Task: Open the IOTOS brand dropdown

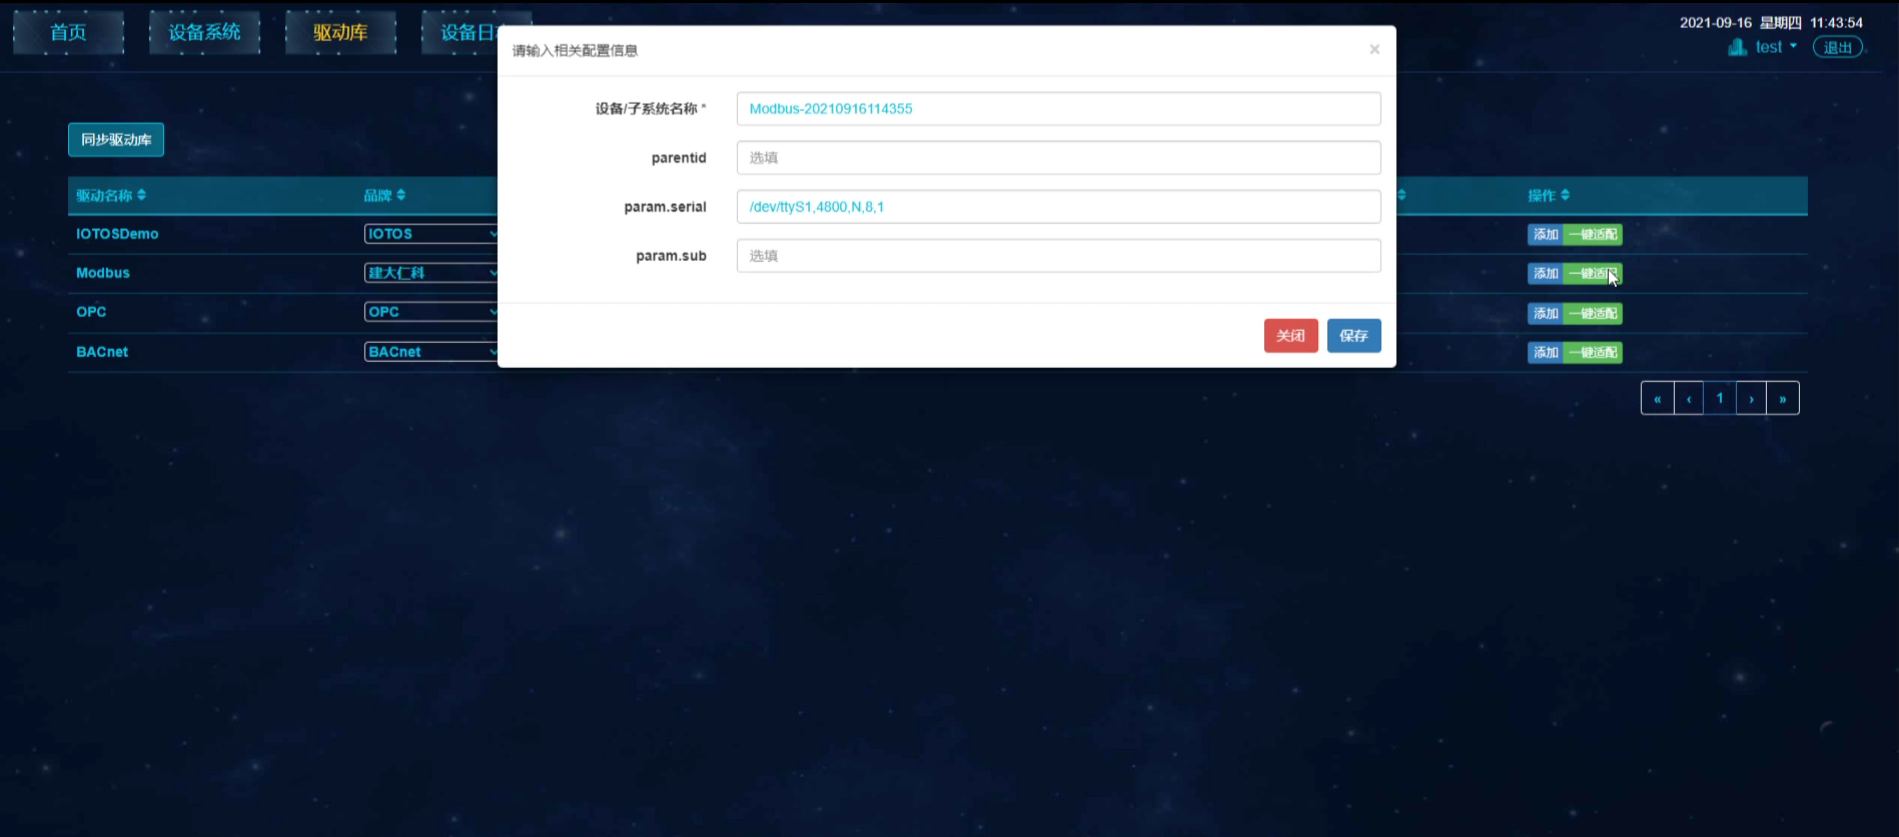Action: [431, 234]
